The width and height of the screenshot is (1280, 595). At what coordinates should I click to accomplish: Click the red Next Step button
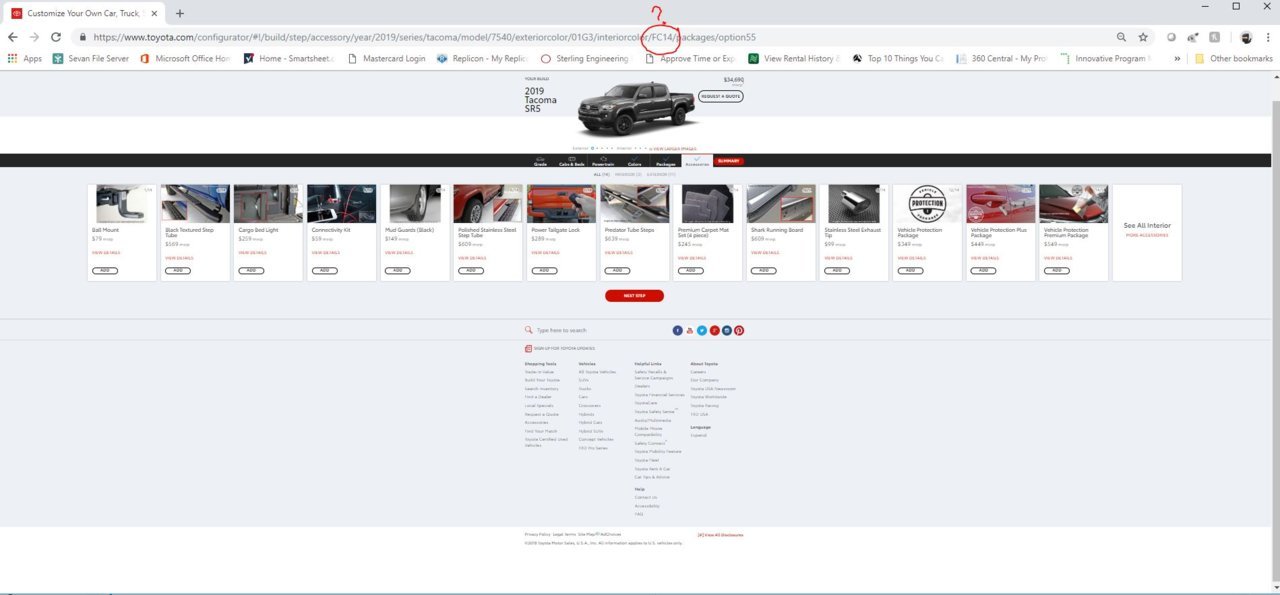(634, 296)
